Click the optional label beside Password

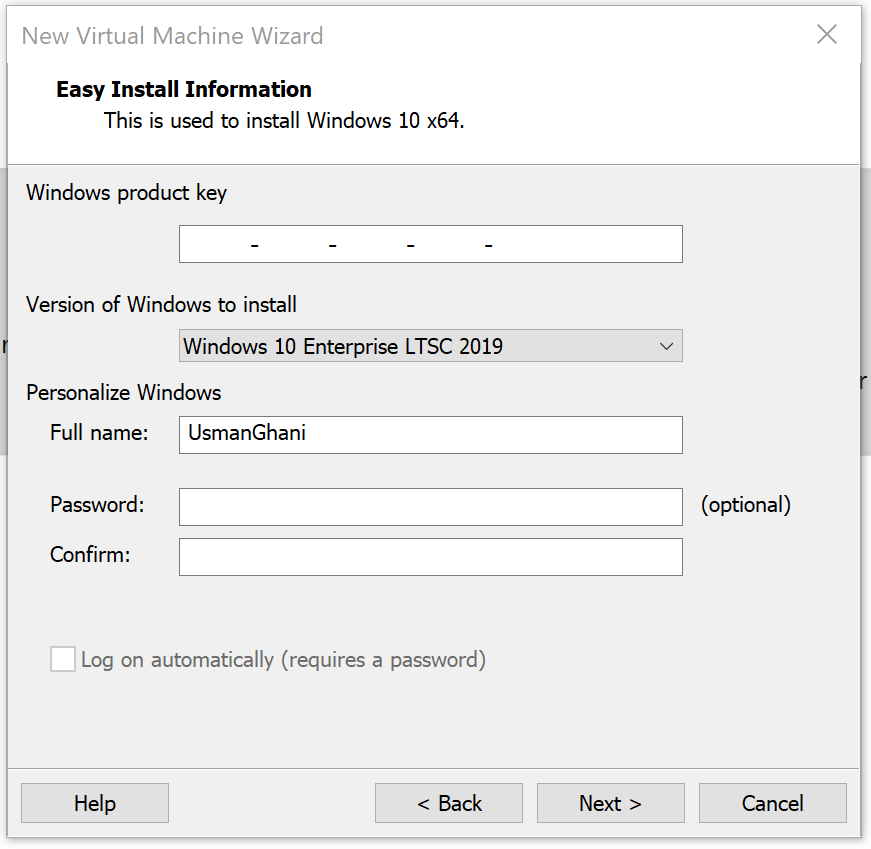click(x=746, y=505)
